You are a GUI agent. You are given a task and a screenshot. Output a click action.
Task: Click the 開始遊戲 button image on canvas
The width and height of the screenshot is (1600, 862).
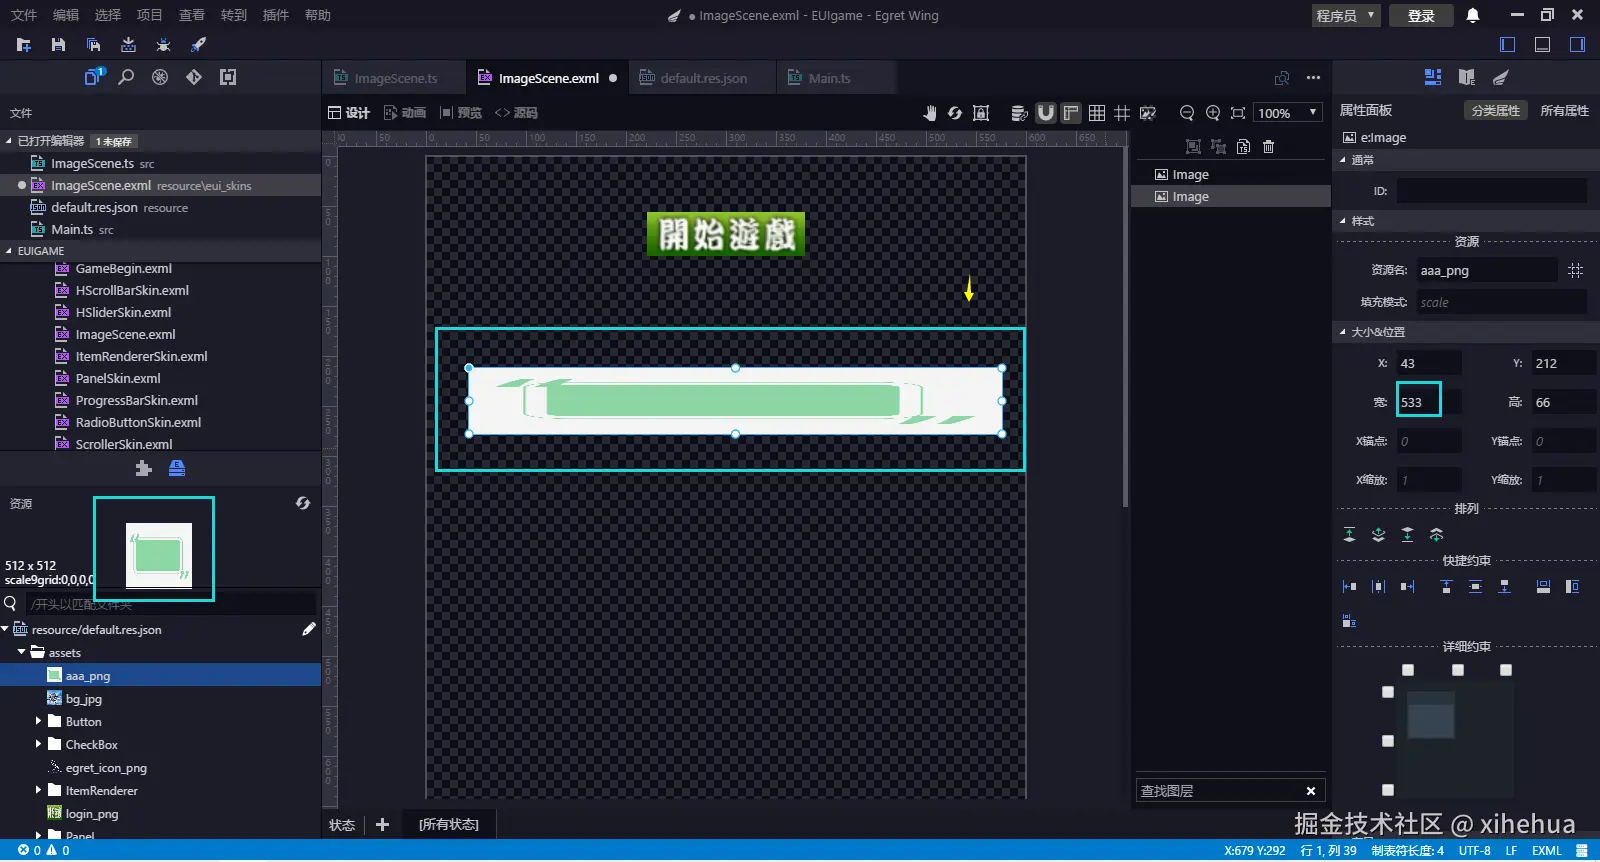726,234
